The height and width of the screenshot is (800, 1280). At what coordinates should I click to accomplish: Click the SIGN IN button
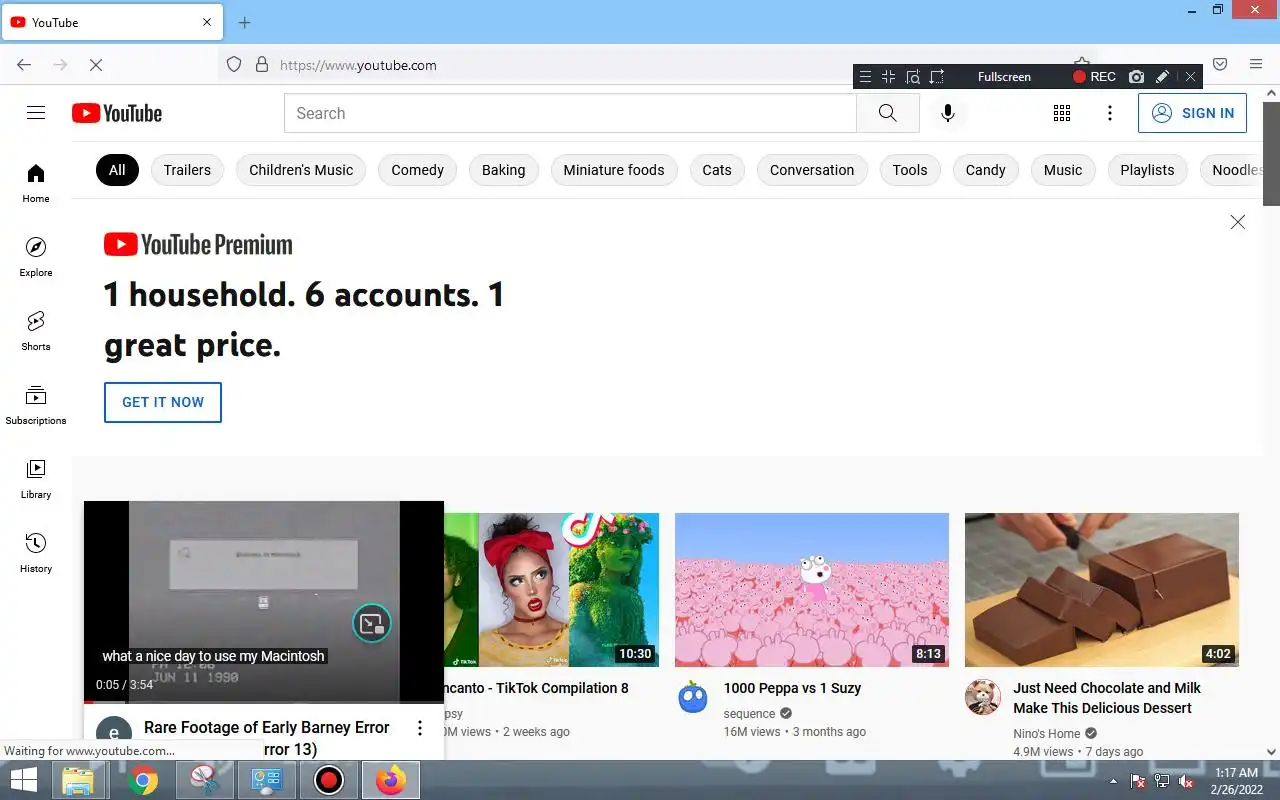click(1193, 113)
